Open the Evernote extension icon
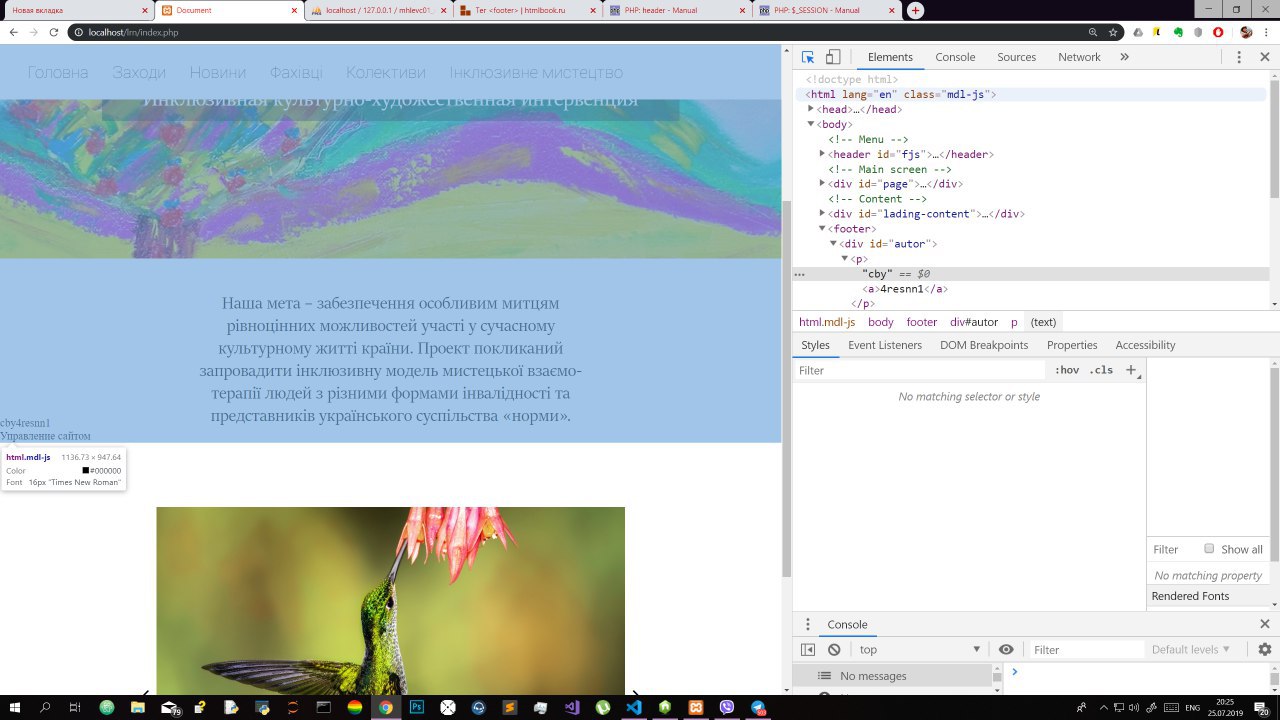 tap(1179, 32)
